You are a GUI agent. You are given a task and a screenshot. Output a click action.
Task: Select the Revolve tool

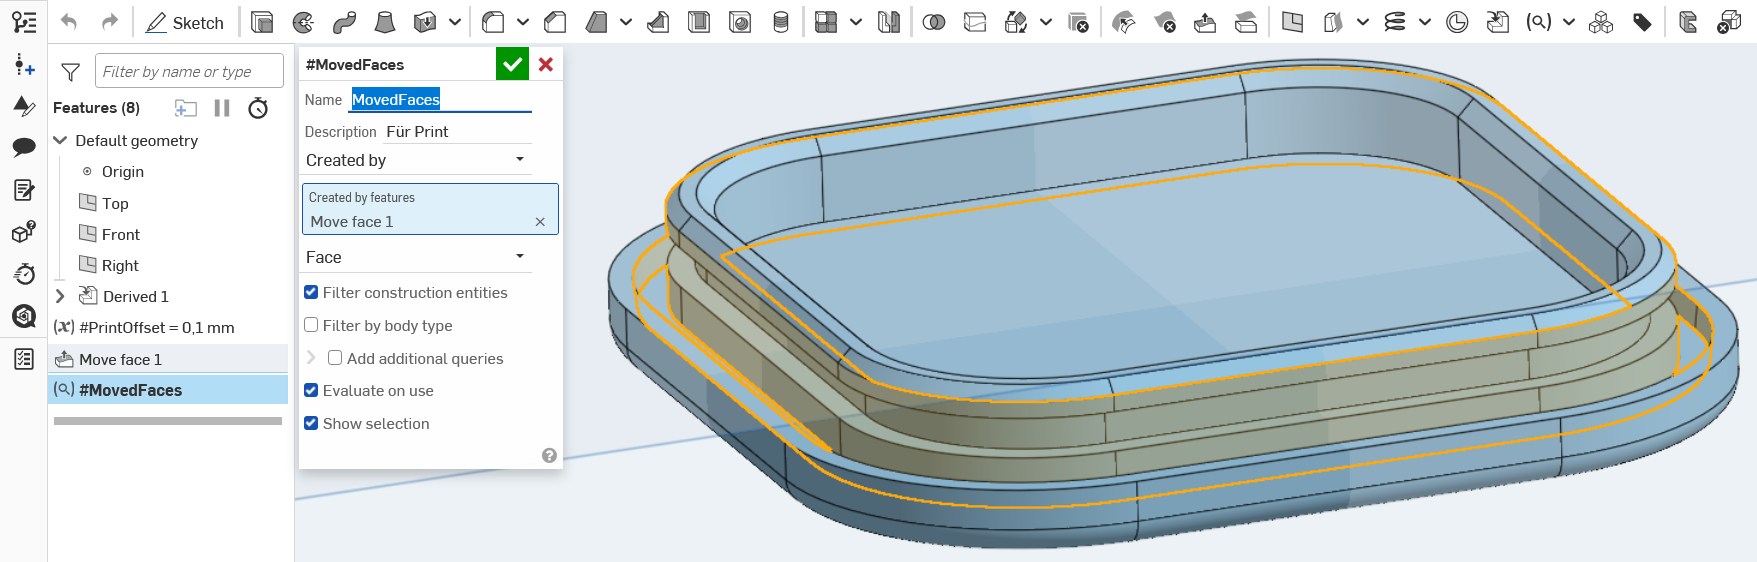coord(303,22)
